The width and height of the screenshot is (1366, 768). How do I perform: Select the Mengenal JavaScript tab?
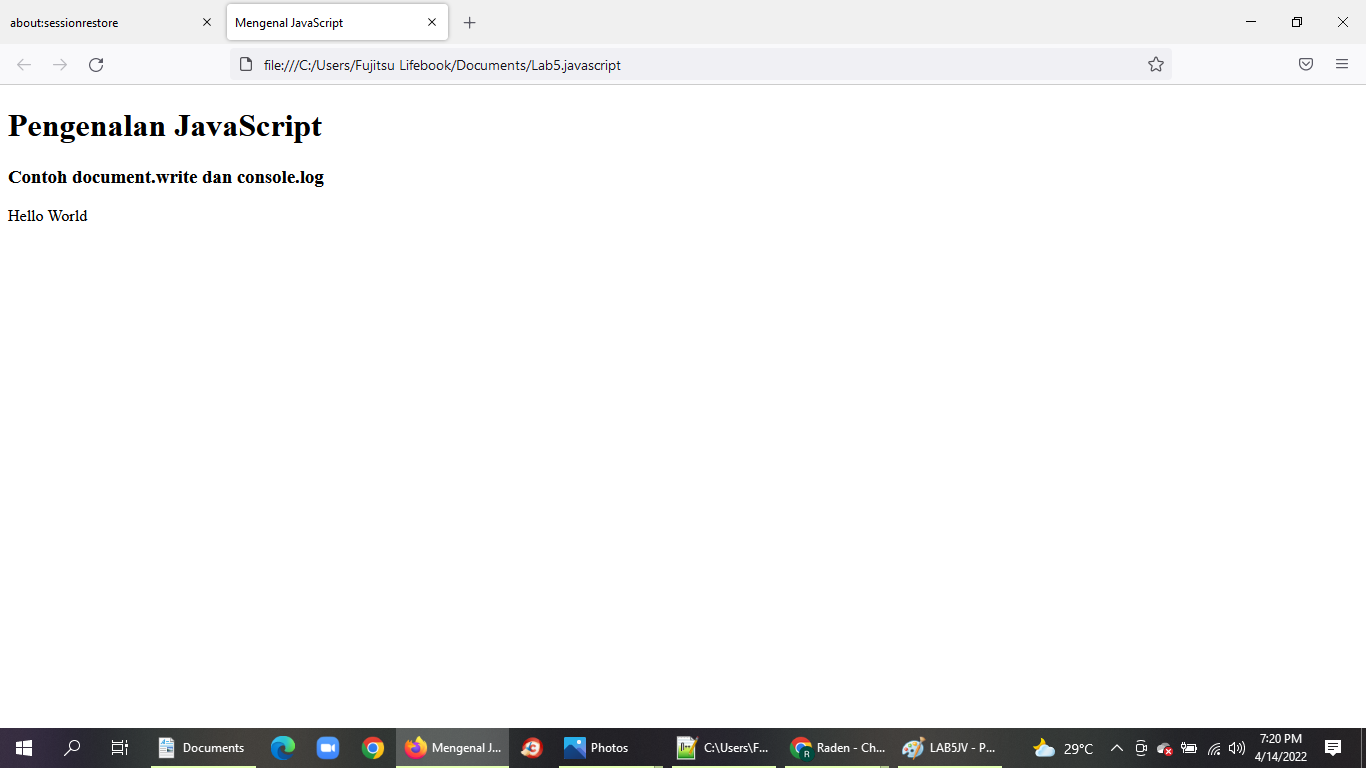pos(337,22)
